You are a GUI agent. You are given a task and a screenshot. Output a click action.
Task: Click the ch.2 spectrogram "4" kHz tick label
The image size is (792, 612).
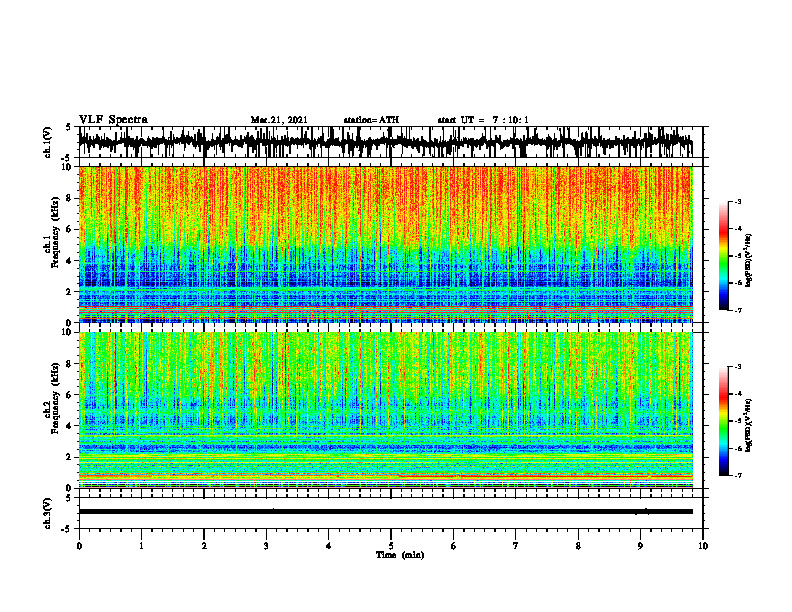pos(71,426)
